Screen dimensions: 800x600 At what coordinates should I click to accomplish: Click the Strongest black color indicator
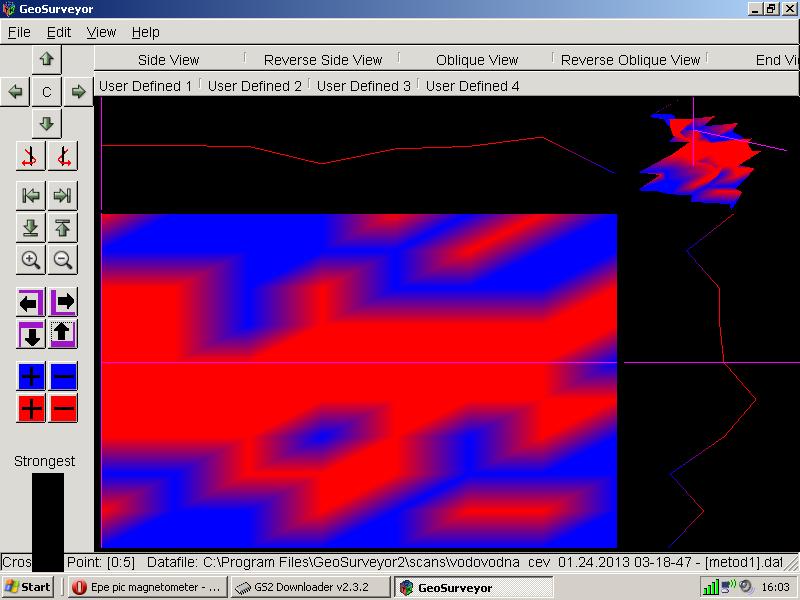48,521
